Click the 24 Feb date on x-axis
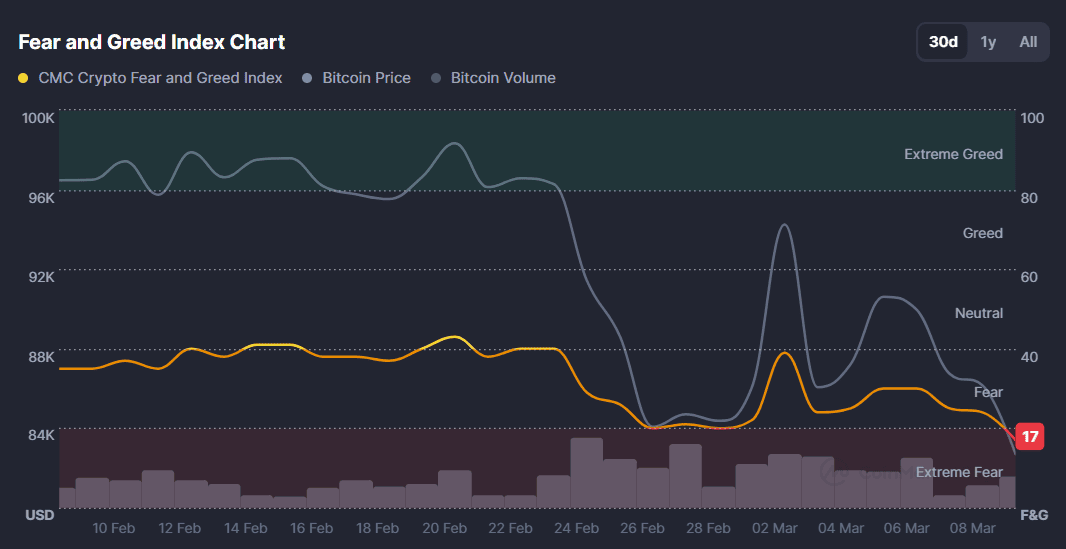Viewport: 1066px width, 549px height. (576, 528)
